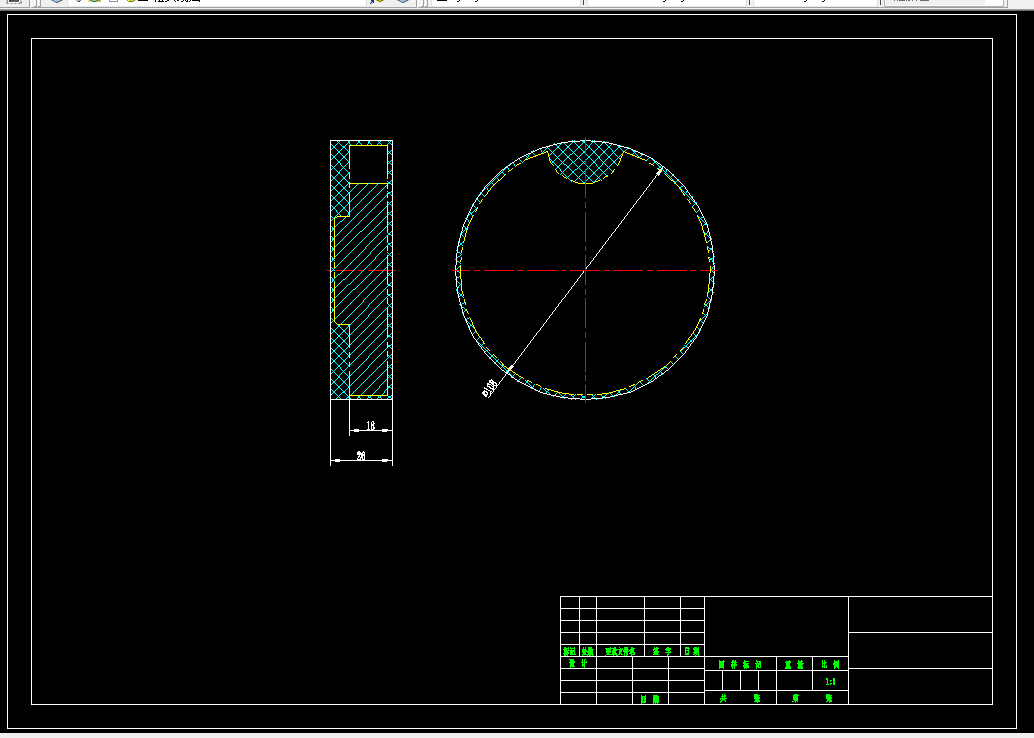Click the 图样标记 label in the title block
The height and width of the screenshot is (738, 1034).
pos(740,664)
